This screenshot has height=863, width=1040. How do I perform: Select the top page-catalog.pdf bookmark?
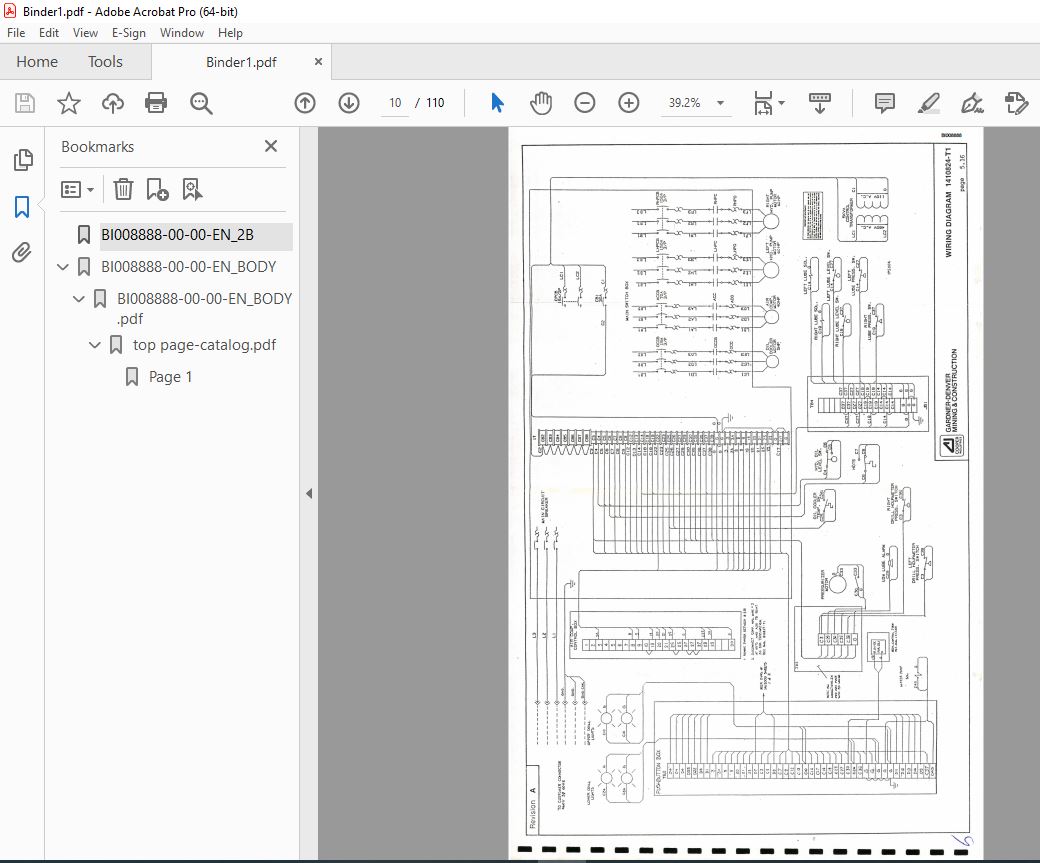(204, 345)
